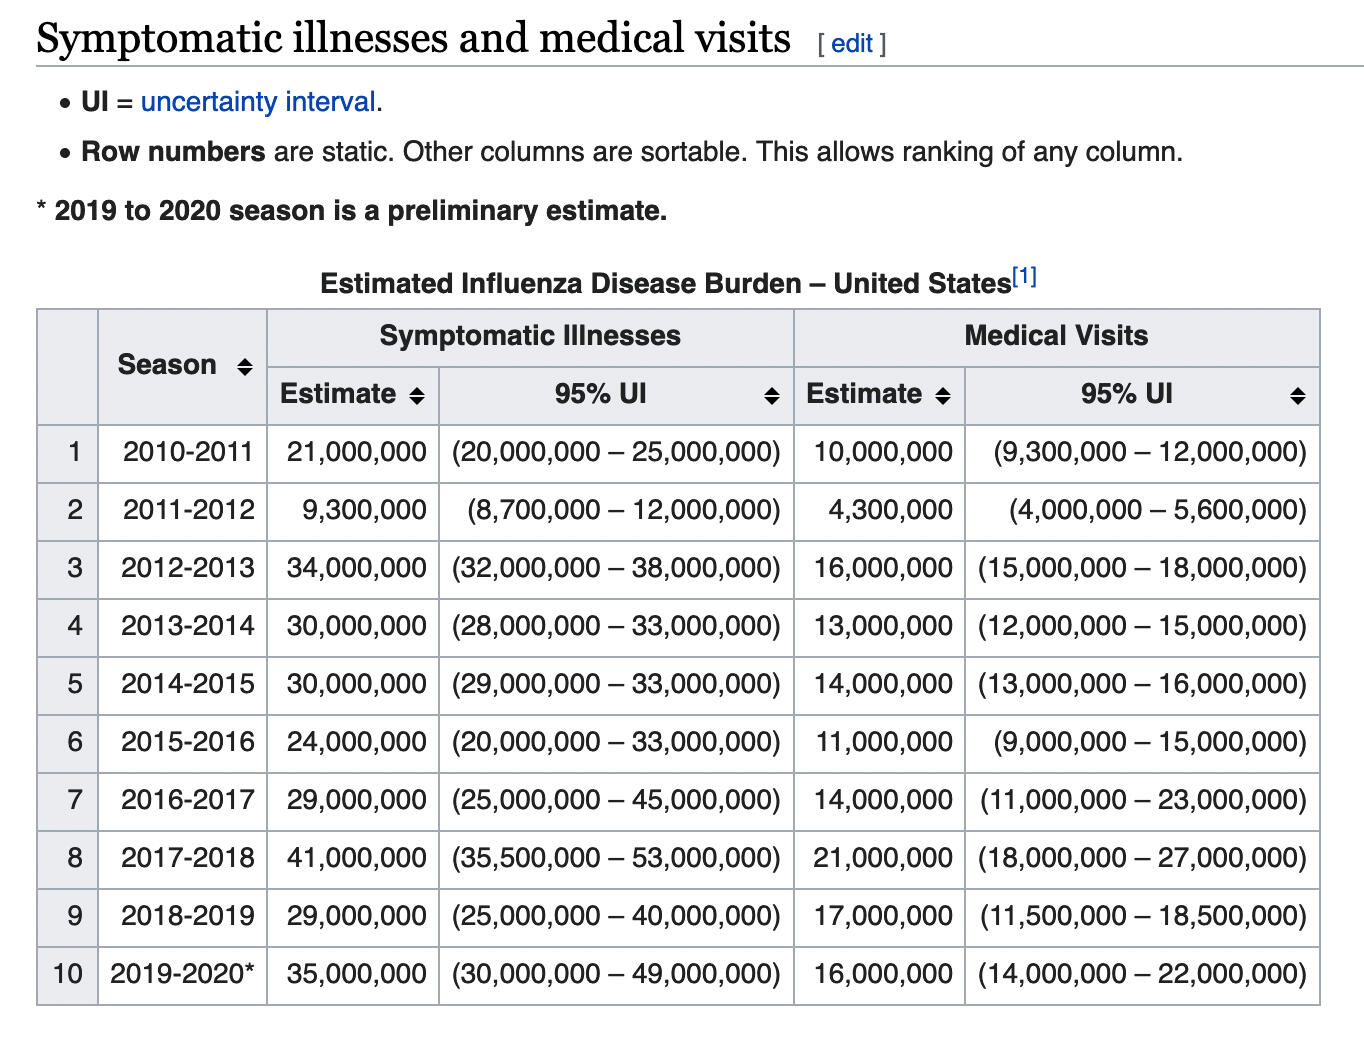This screenshot has width=1364, height=1046.
Task: Select the 2019-2020* season cell
Action: 182,974
